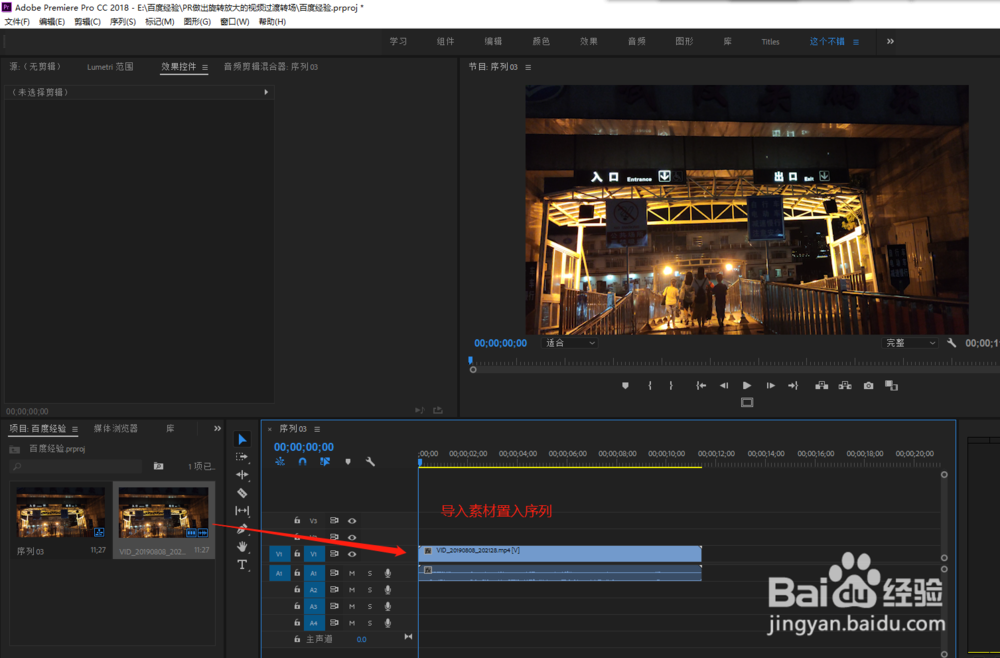
Task: Click the Lift button
Action: click(x=821, y=386)
